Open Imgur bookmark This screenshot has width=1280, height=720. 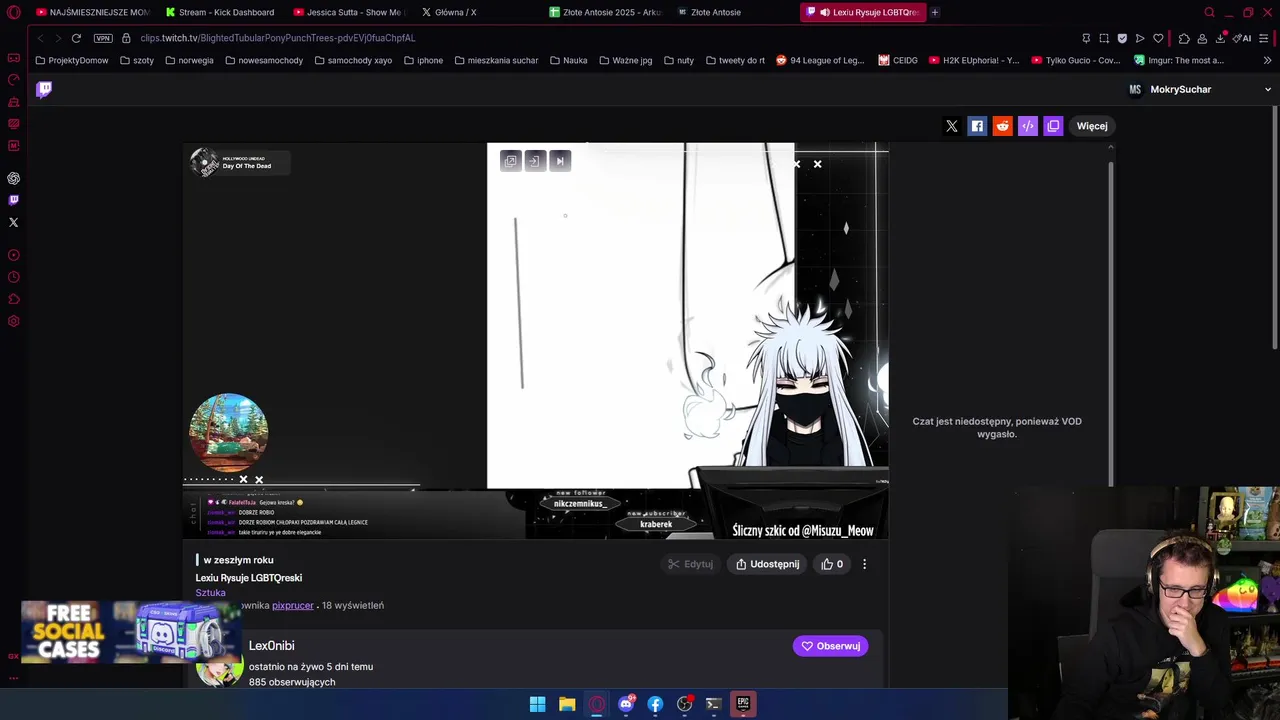(x=1178, y=60)
